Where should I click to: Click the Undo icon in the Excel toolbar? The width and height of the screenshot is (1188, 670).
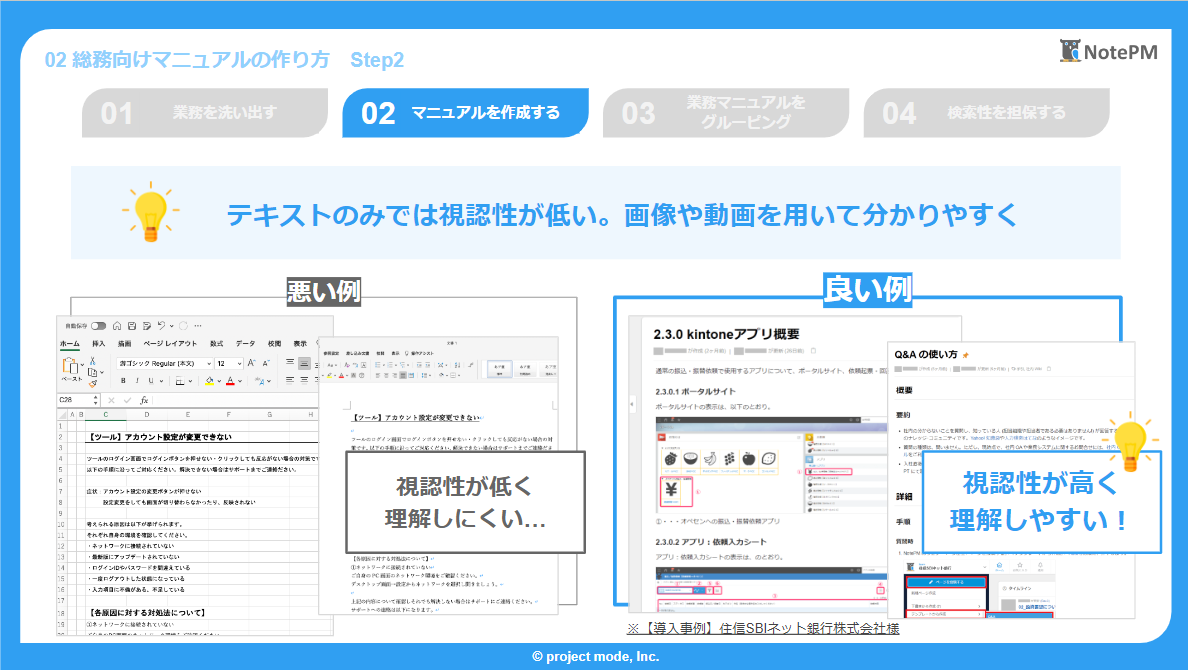162,326
